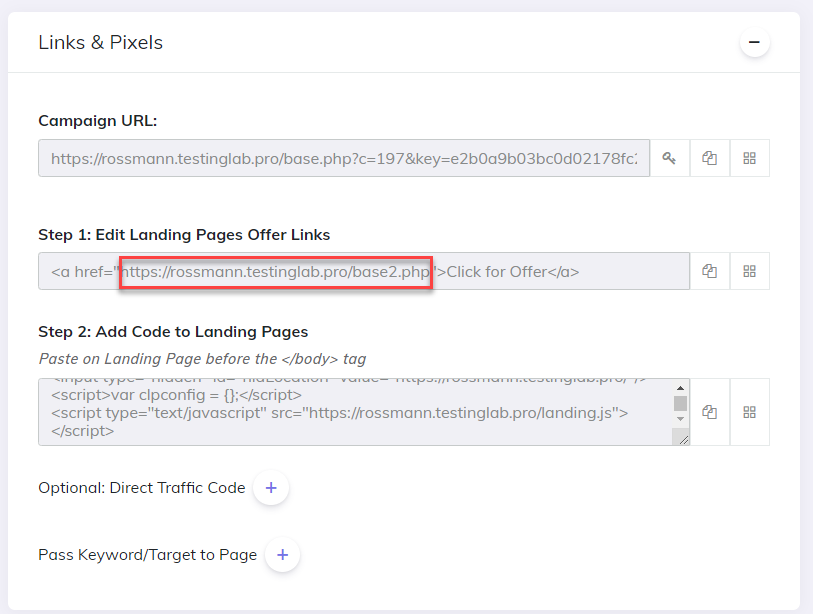This screenshot has width=813, height=614.
Task: Expand Optional Direct Traffic Code section
Action: point(271,487)
